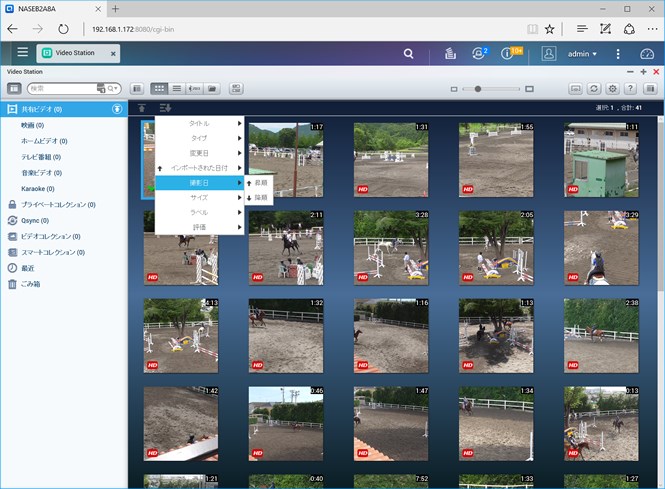
Task: Click the sort order icon above thumbnails
Action: click(165, 108)
